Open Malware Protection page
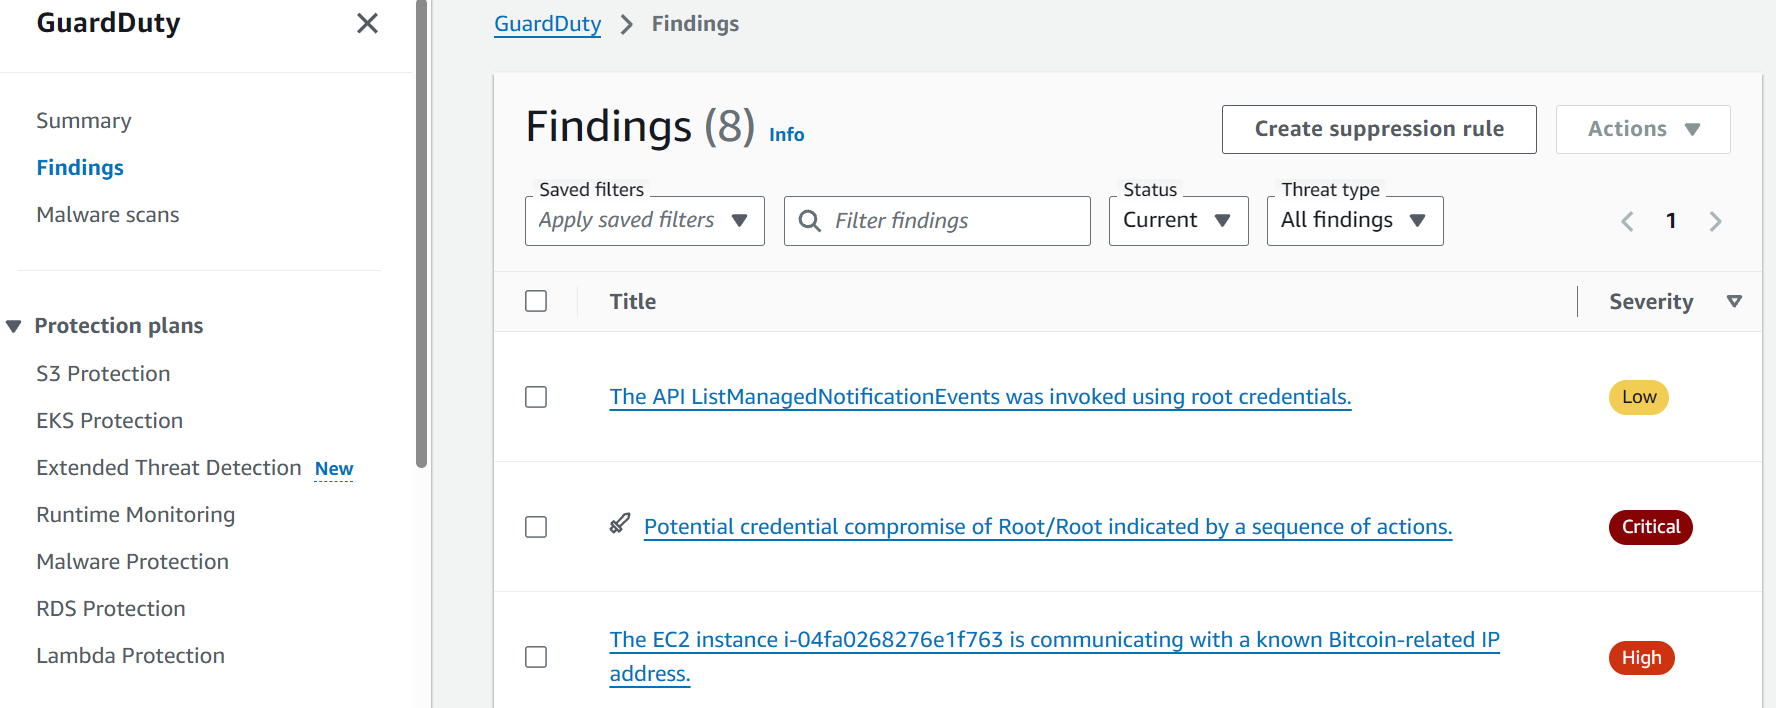This screenshot has width=1776, height=708. (133, 562)
